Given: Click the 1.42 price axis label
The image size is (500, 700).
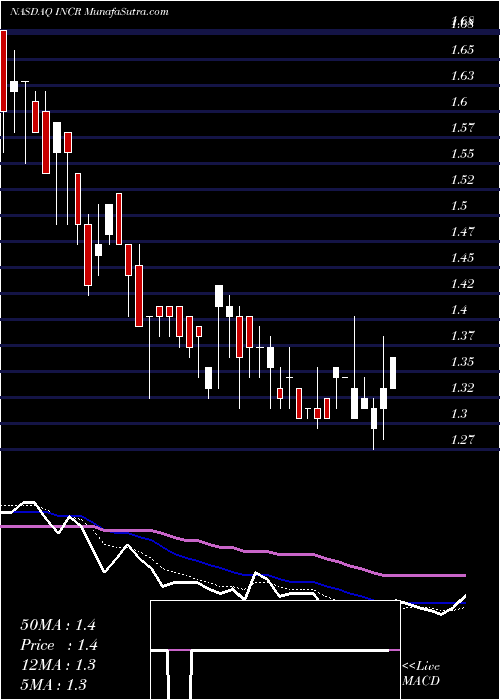Looking at the screenshot, I should (x=462, y=283).
